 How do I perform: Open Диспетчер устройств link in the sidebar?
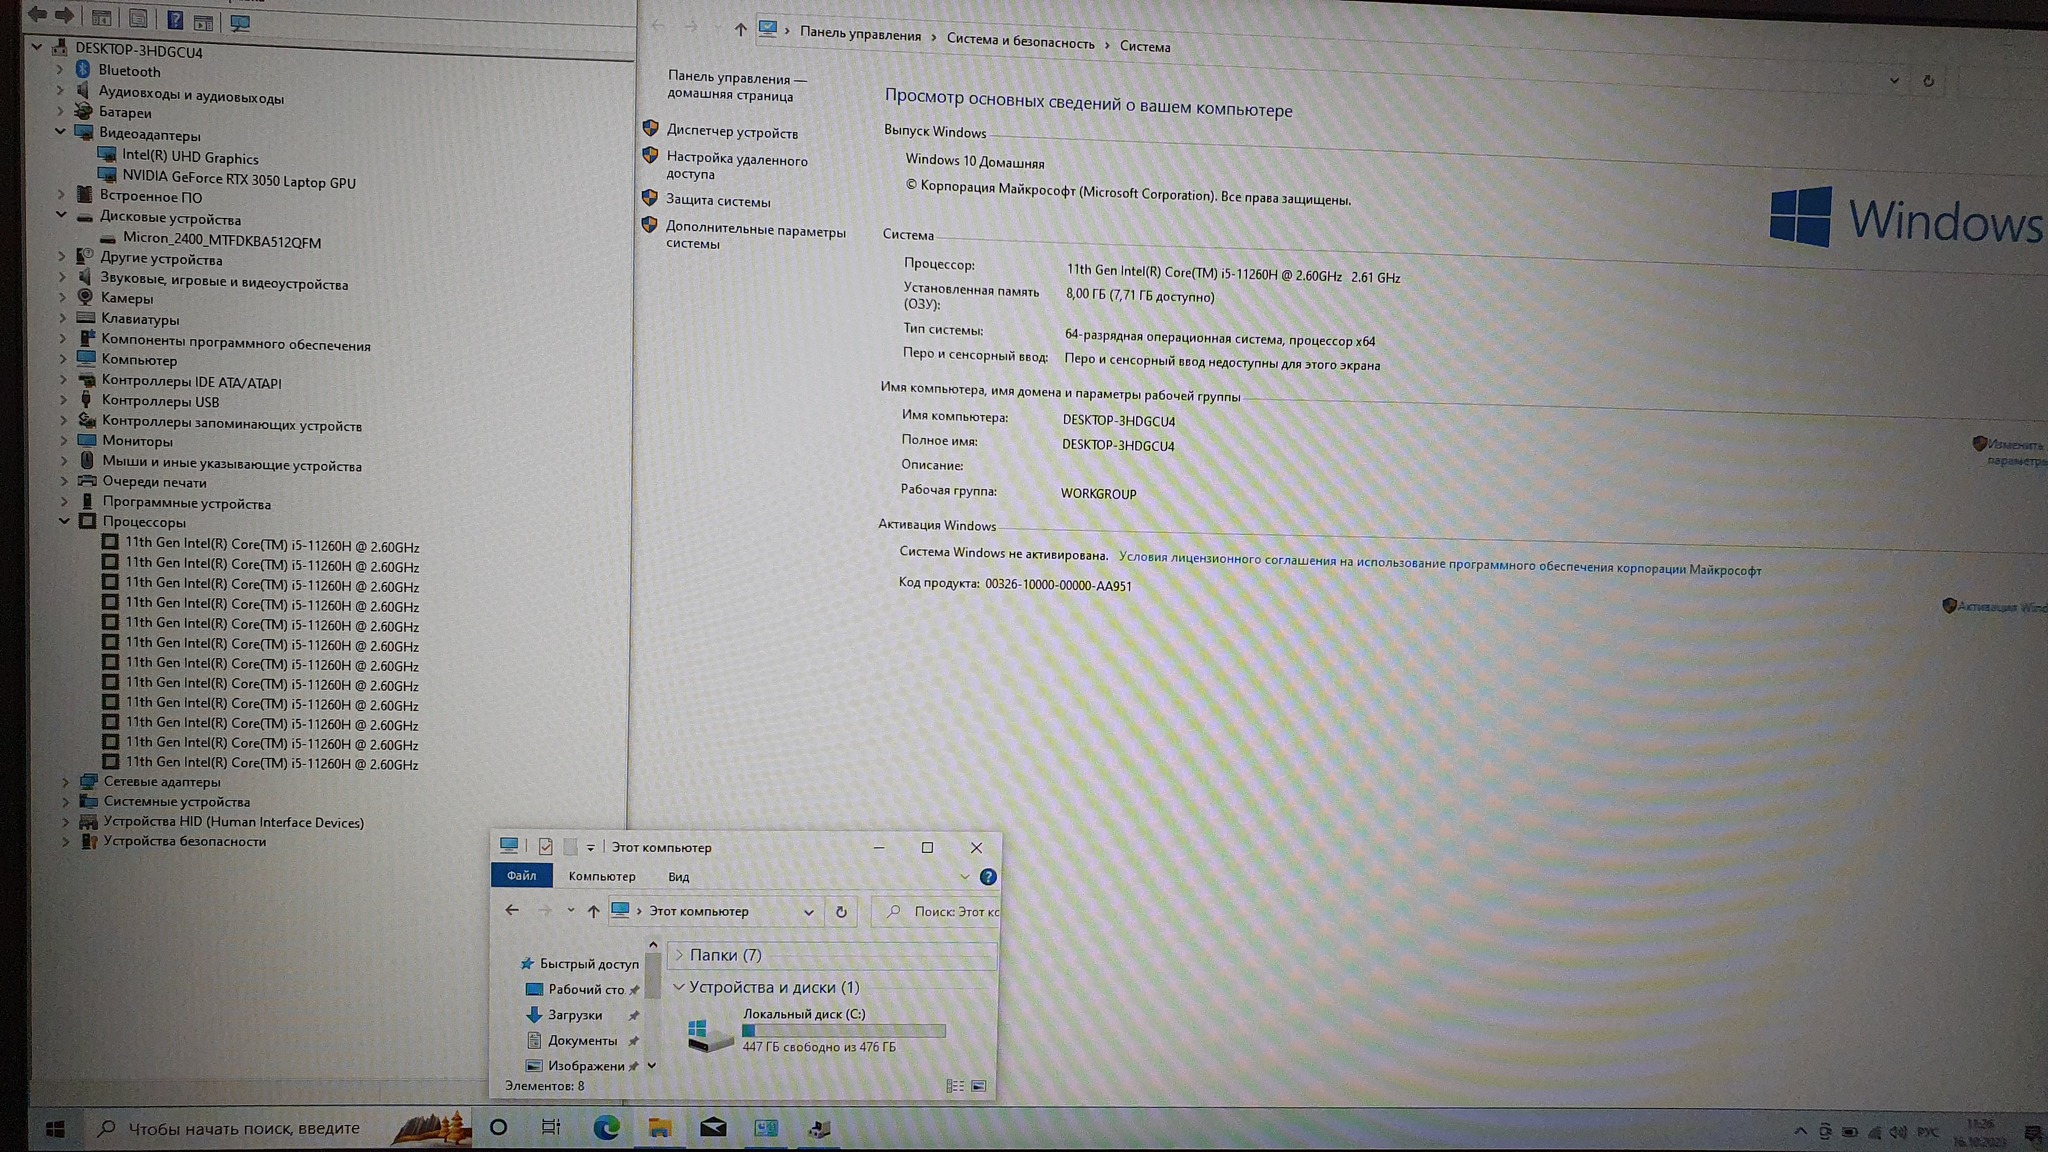pos(732,132)
